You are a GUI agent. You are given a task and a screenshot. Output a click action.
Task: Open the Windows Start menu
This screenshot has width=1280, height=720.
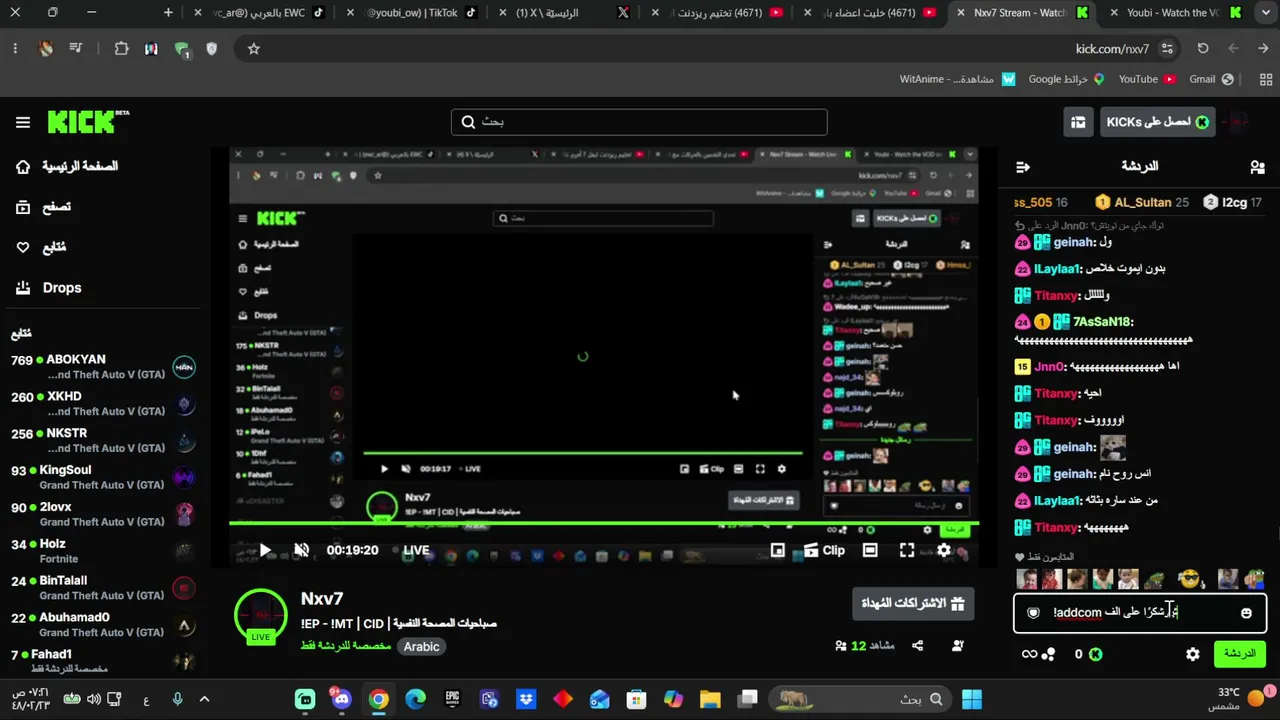971,699
